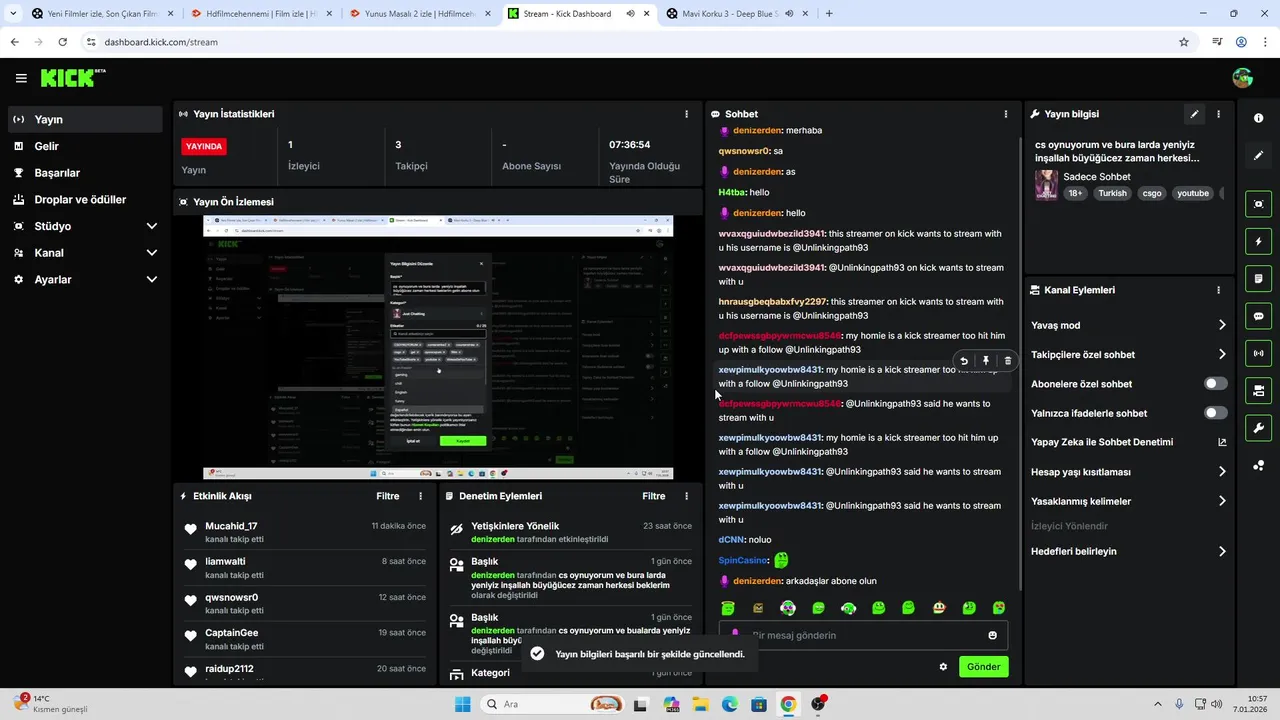Image resolution: width=1280 pixels, height=720 pixels.
Task: Open the three-dot menu of Yayın İstatistikleri
Action: (686, 114)
